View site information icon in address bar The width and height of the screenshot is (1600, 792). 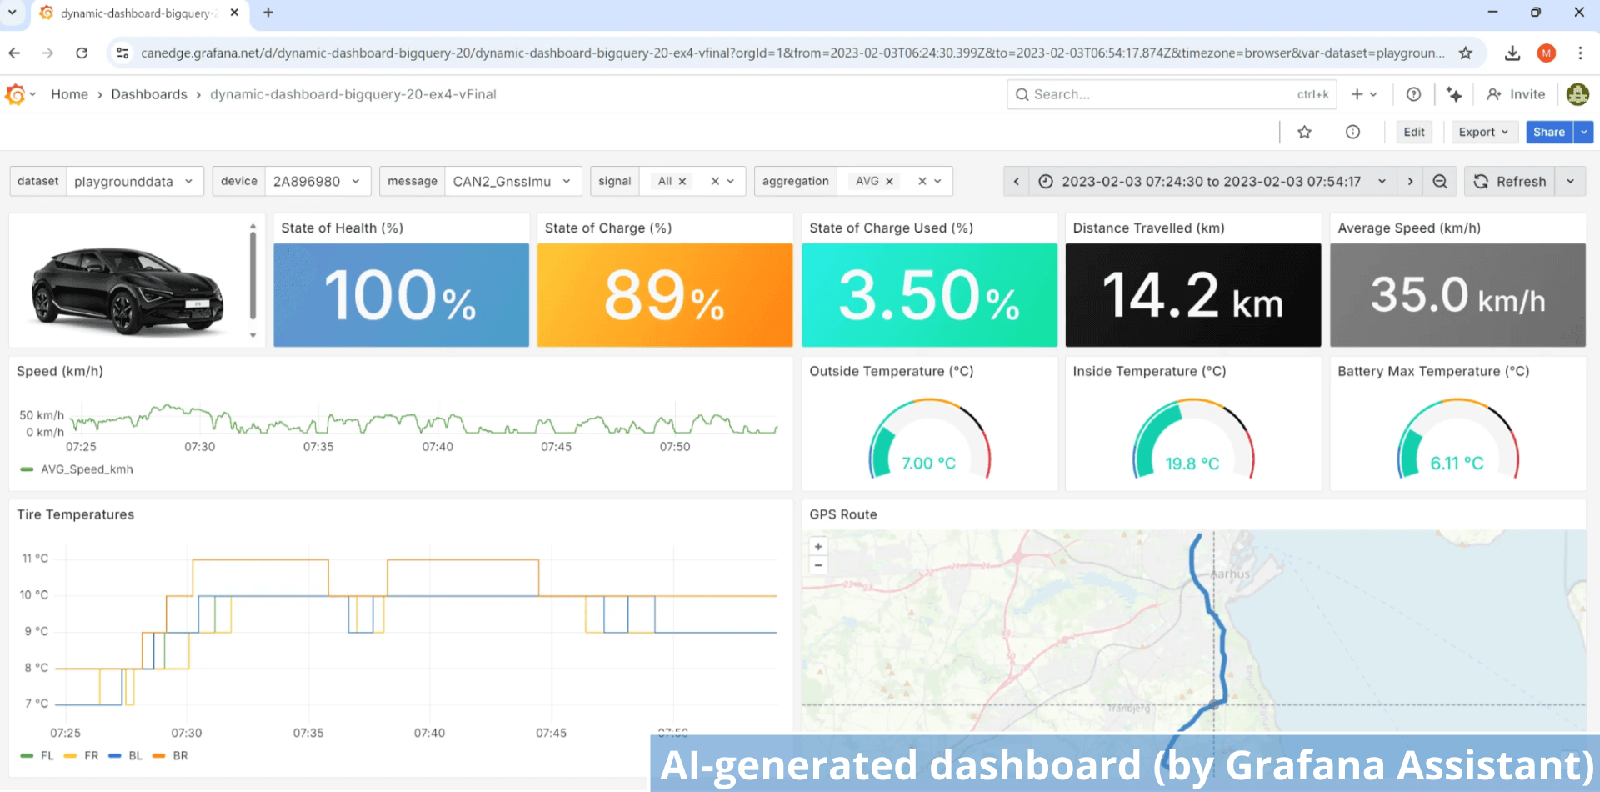pyautogui.click(x=122, y=53)
